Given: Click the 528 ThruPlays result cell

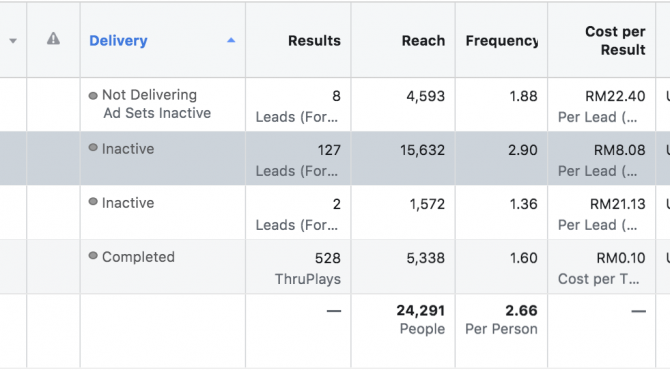Looking at the screenshot, I should click(x=298, y=267).
